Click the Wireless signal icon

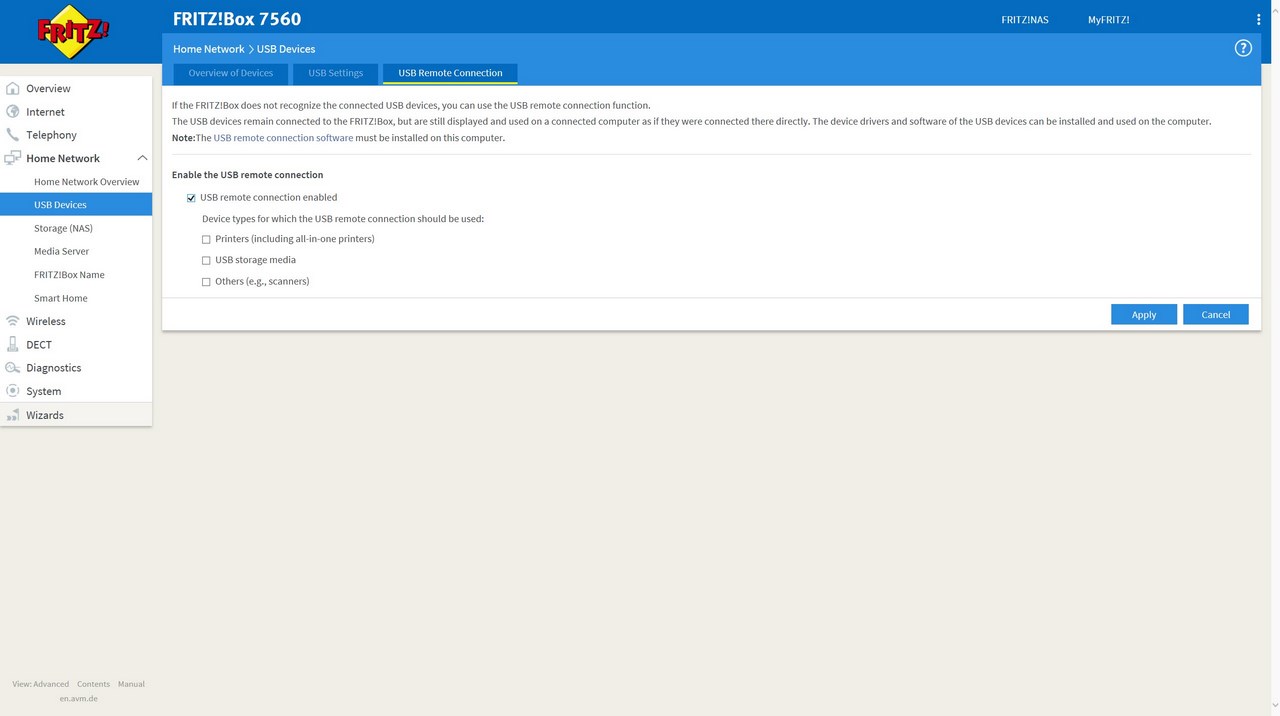click(x=12, y=321)
